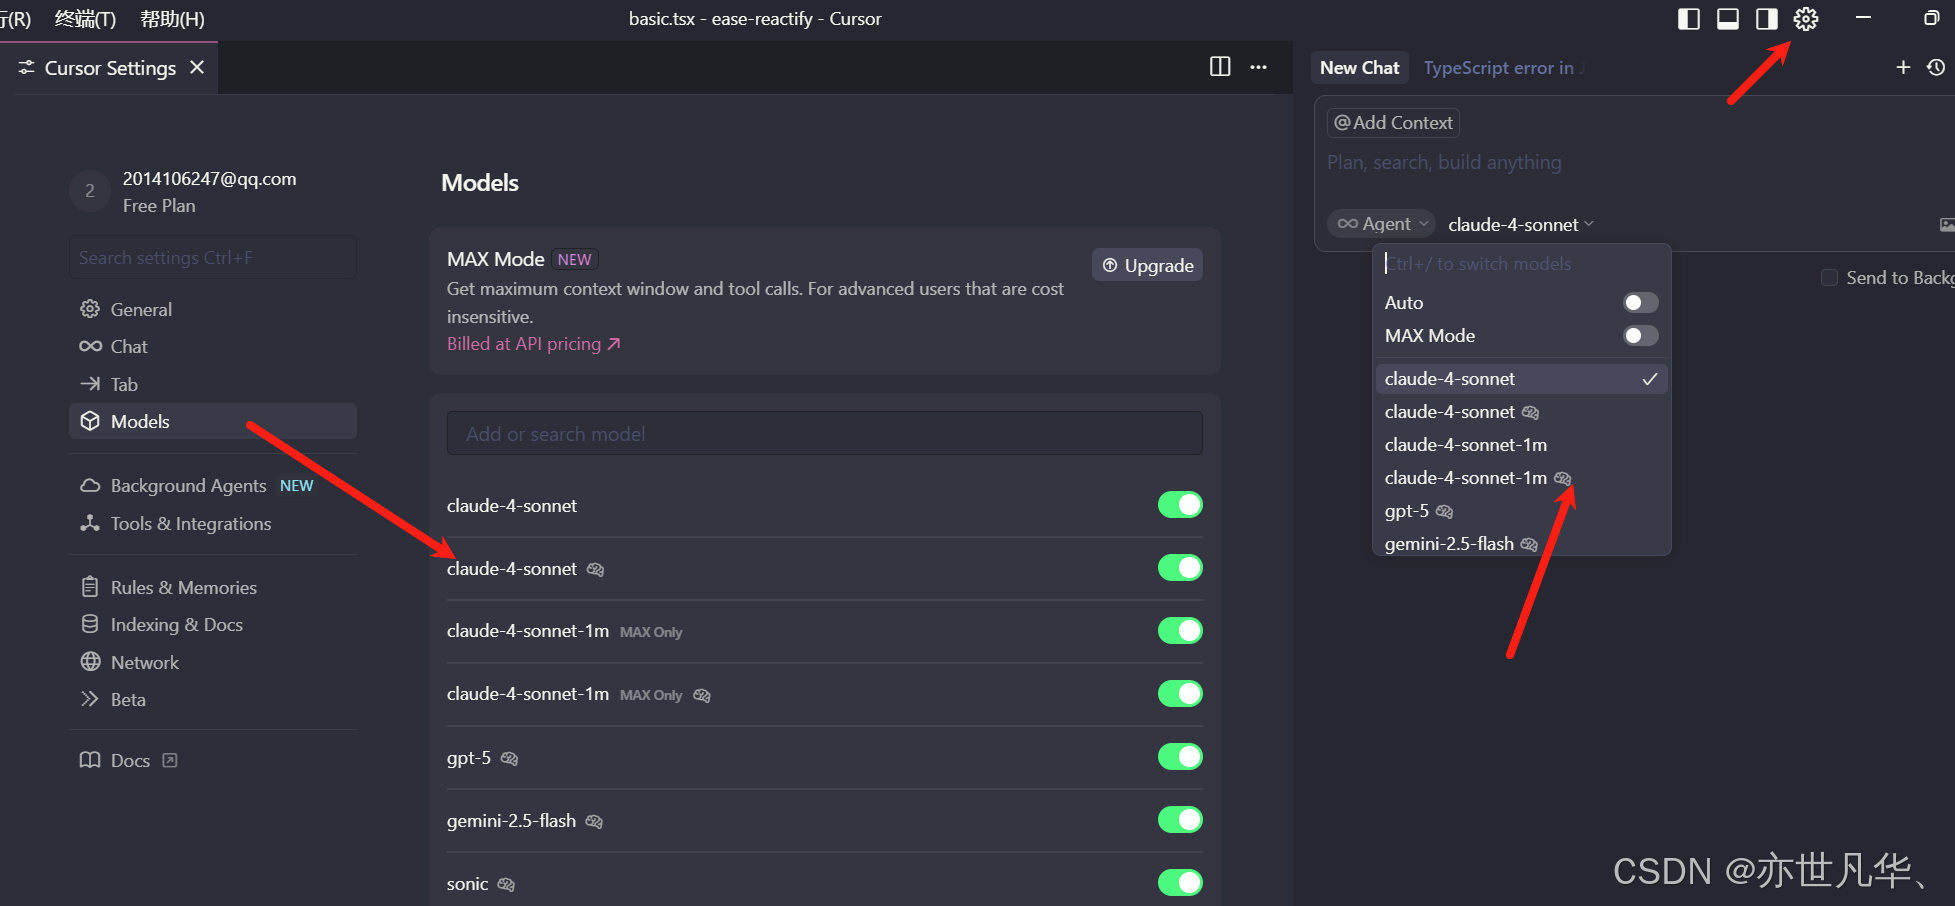Select gpt-5 in model dropdown
The image size is (1955, 906).
pos(1521,511)
